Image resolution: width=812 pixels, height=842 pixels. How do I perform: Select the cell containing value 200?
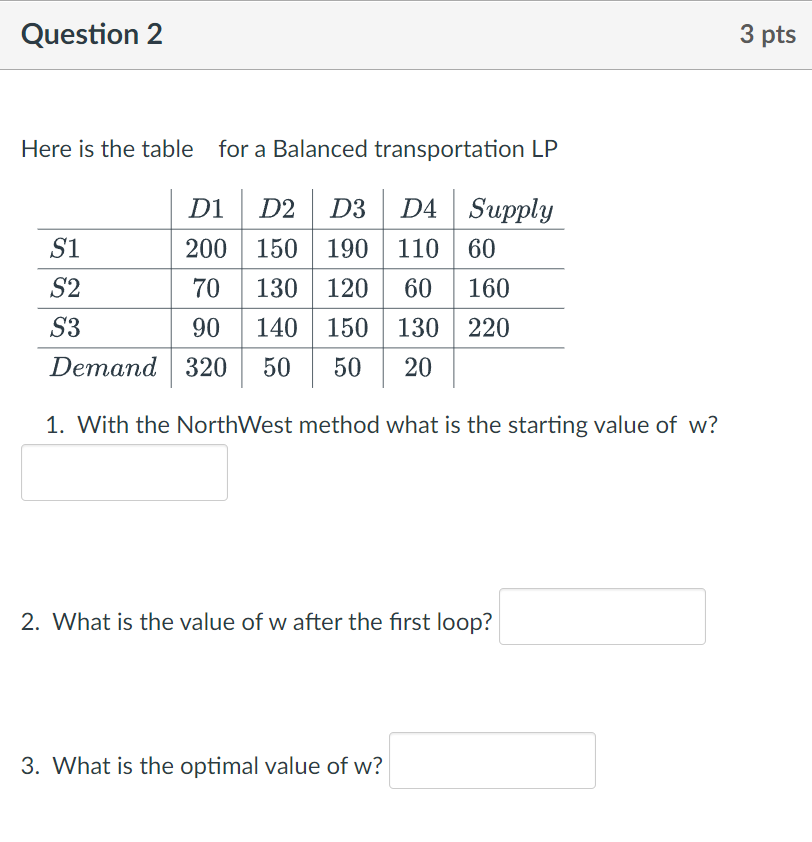click(x=205, y=248)
